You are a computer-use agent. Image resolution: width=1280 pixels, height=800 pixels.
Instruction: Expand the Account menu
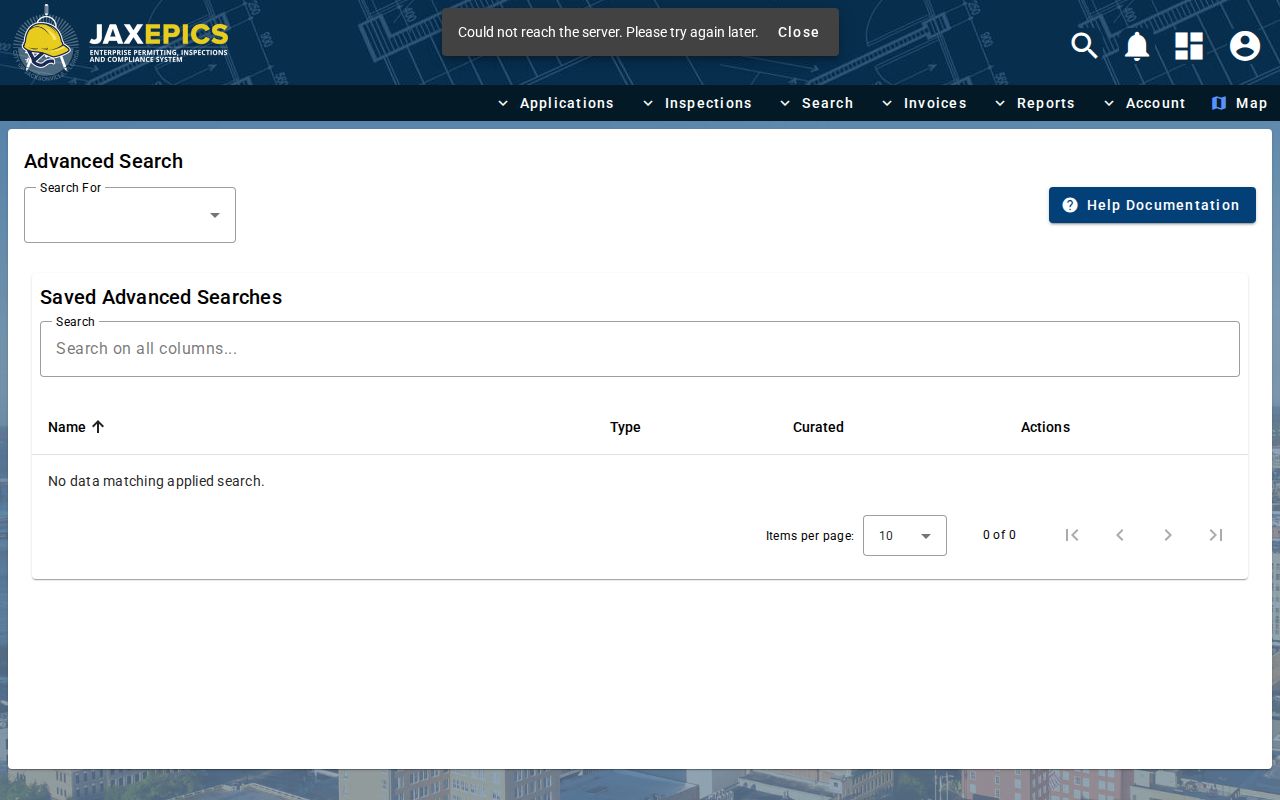[1144, 103]
